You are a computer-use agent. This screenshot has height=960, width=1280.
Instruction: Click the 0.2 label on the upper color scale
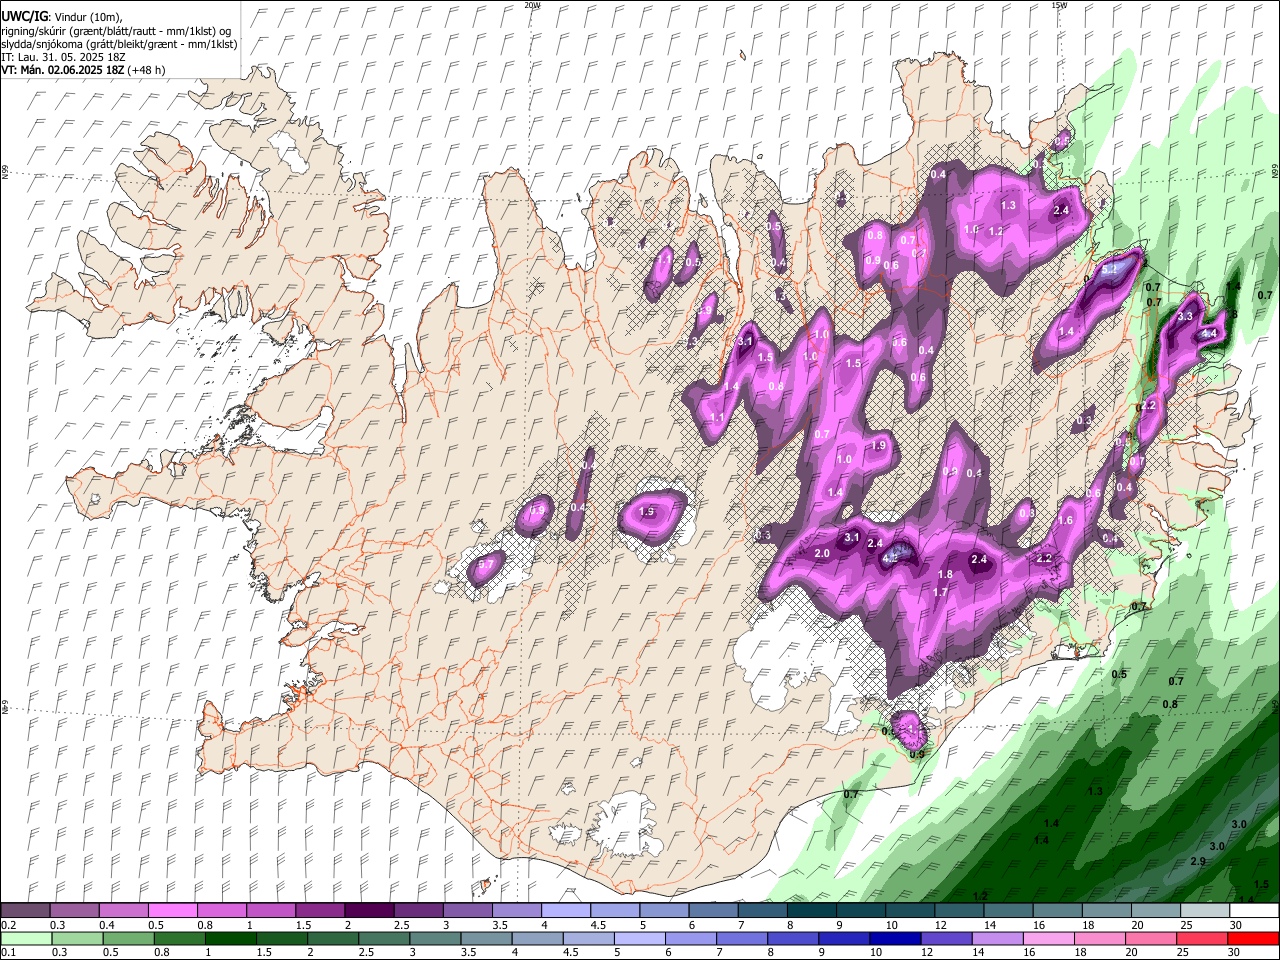pos(8,926)
